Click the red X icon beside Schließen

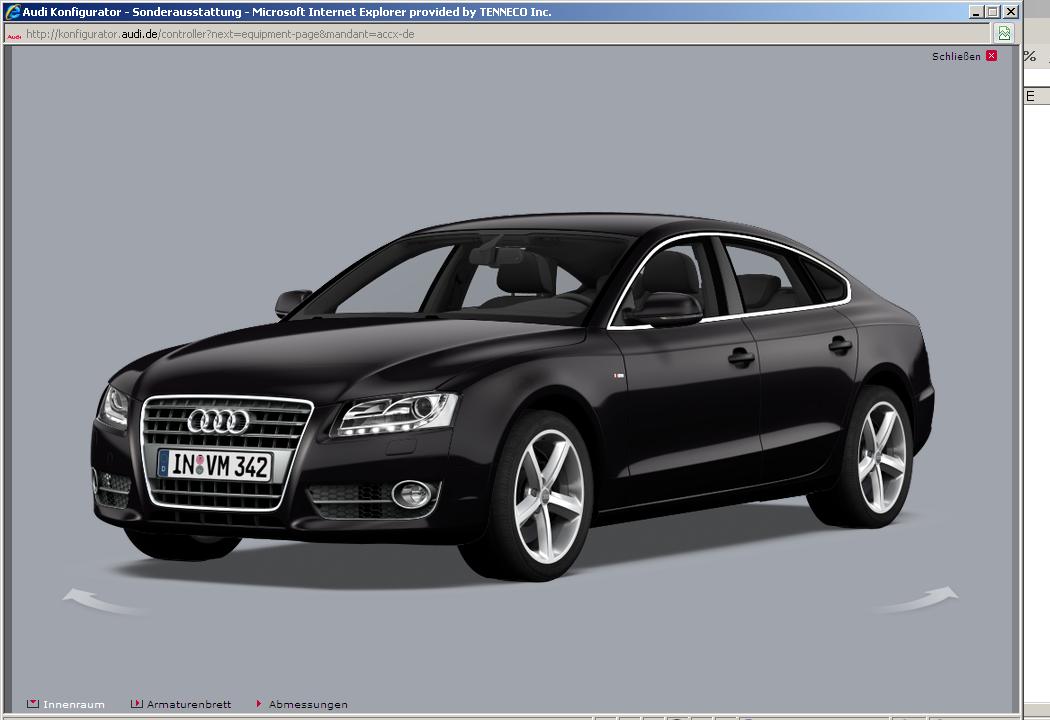(991, 56)
